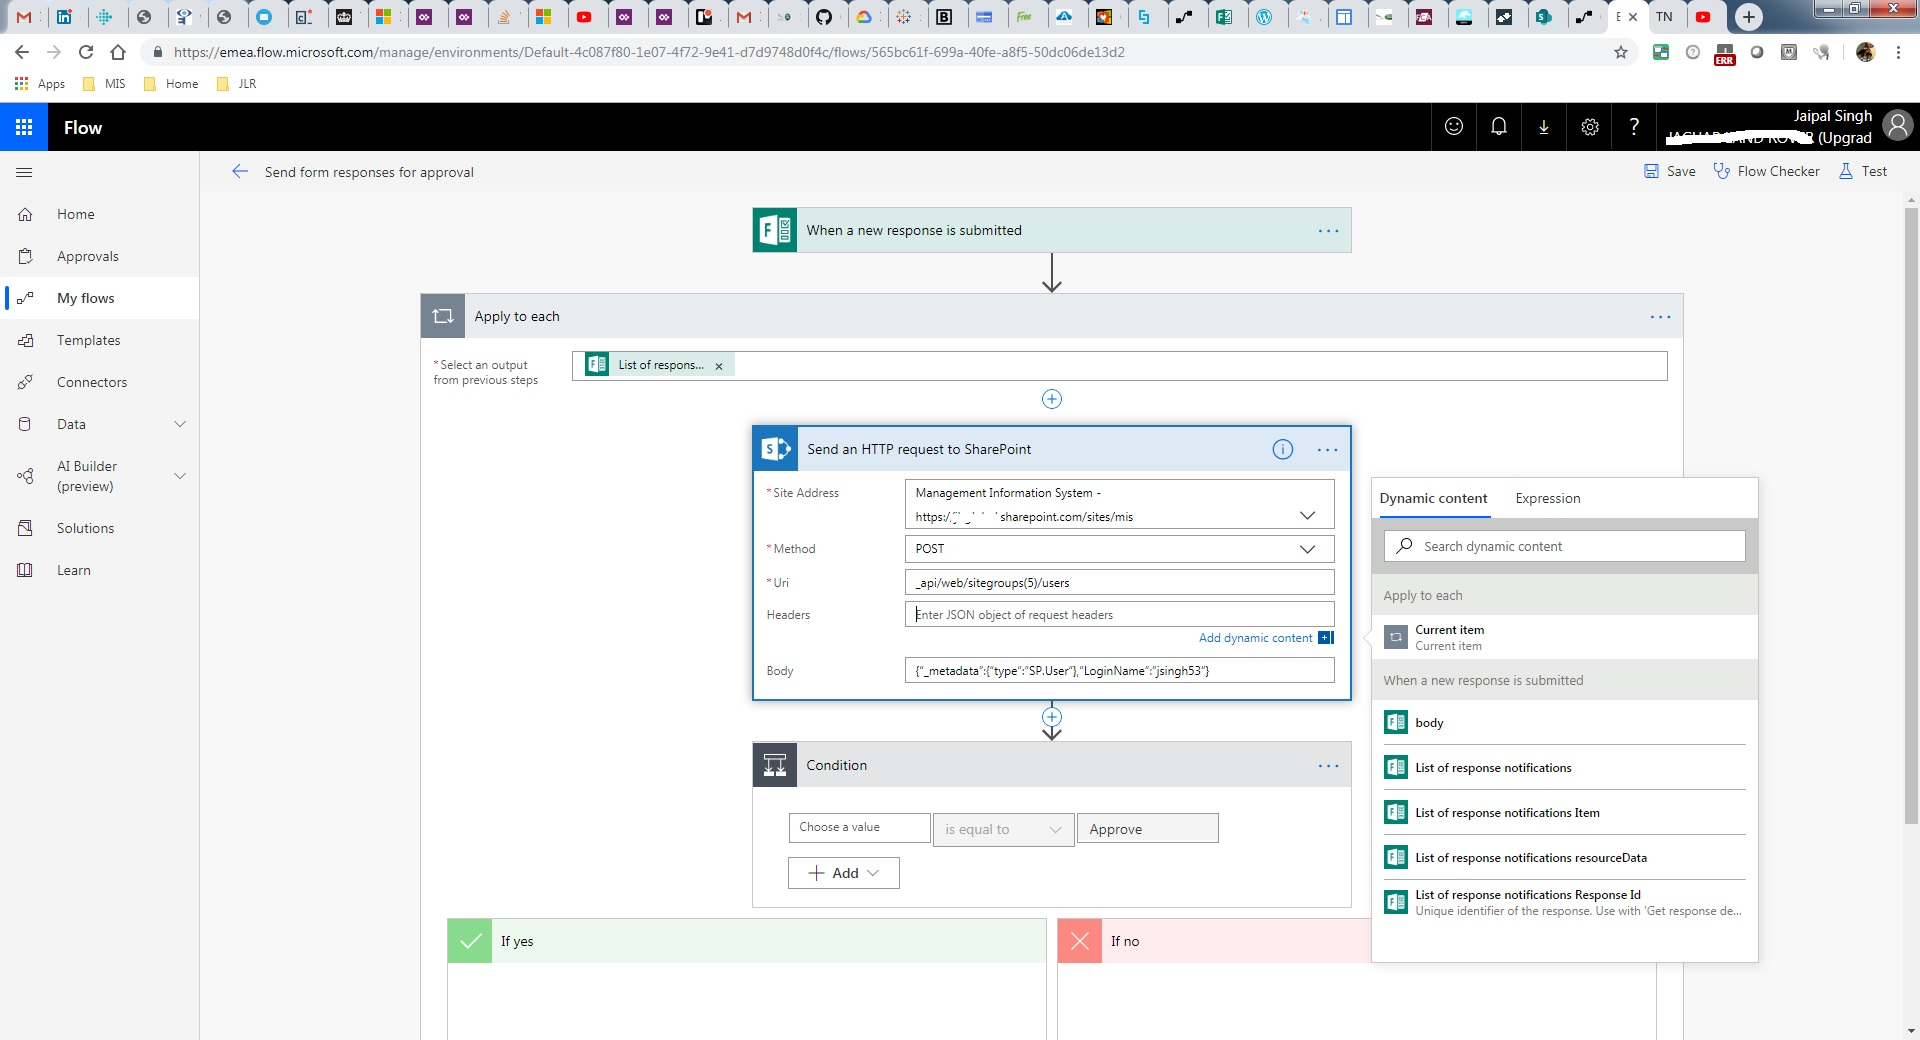This screenshot has height=1040, width=1920.
Task: Change the 'is equal to' operator dropdown
Action: [1003, 829]
